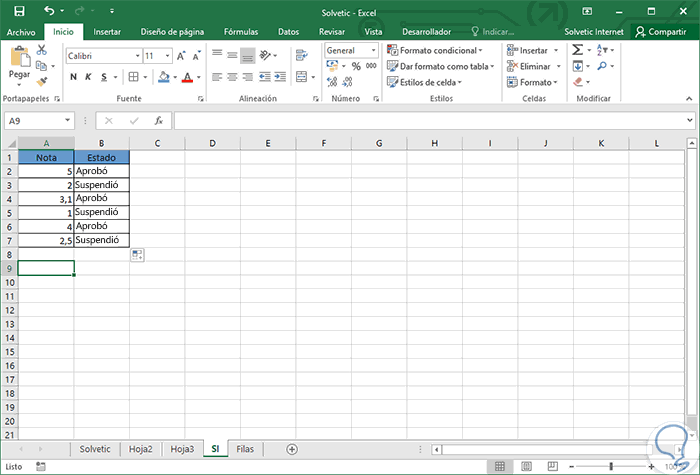Click the accounting number format icon

click(333, 66)
